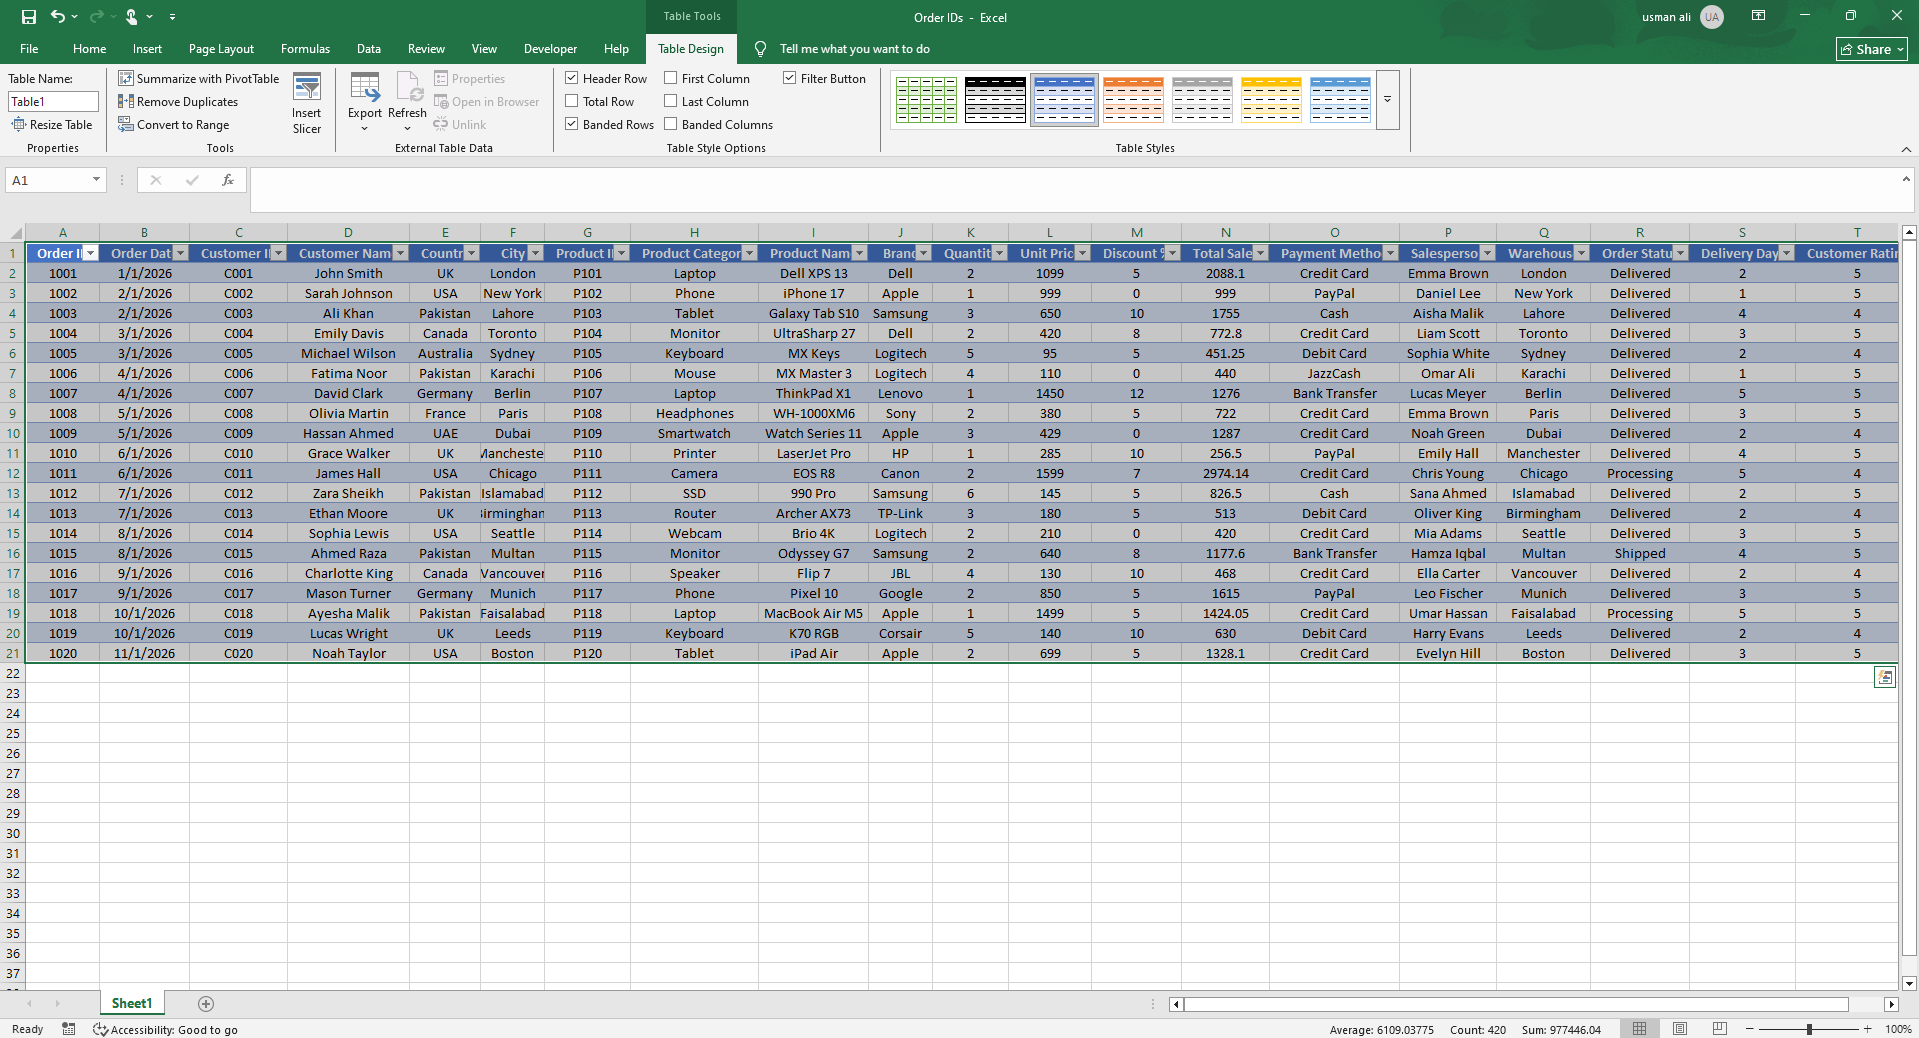
Task: Select the black table style thumbnail
Action: [x=995, y=100]
